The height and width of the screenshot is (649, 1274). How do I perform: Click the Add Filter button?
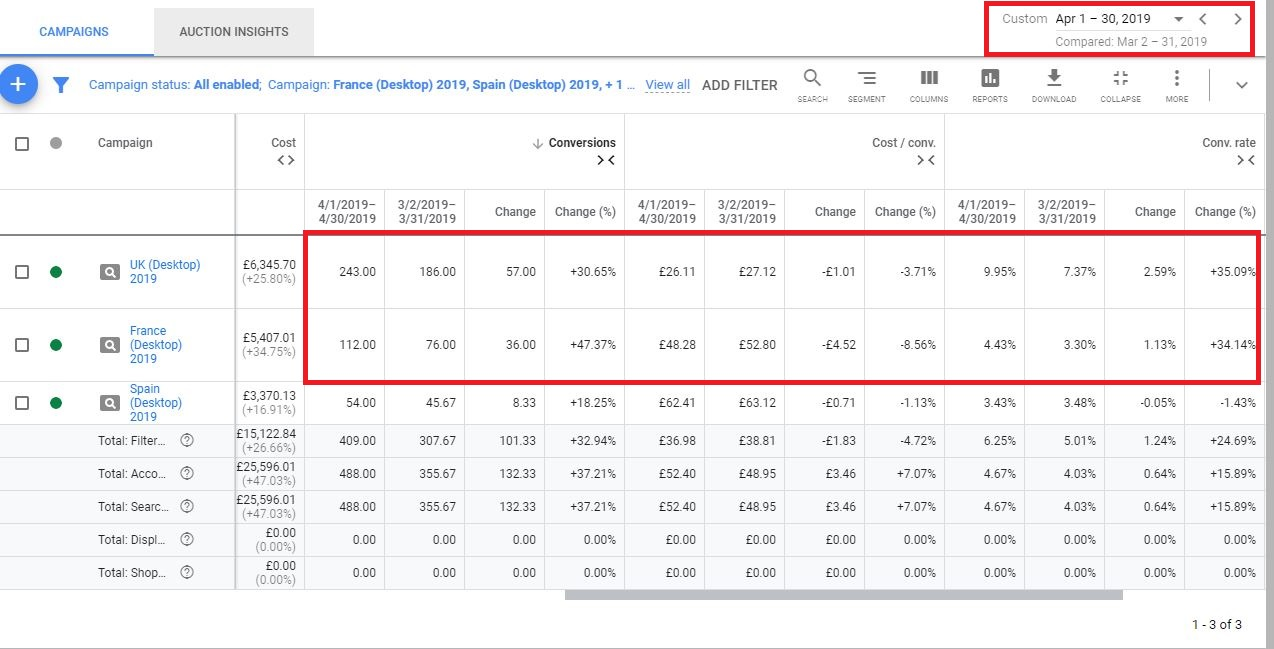click(x=739, y=85)
